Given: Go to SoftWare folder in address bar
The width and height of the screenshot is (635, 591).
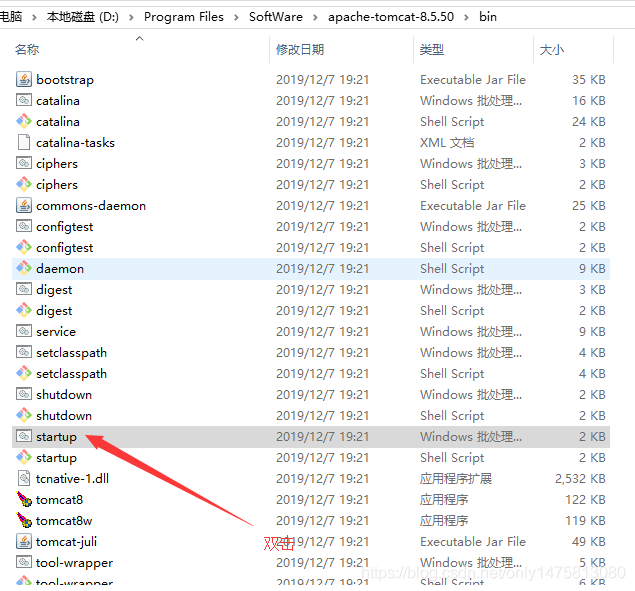Looking at the screenshot, I should pos(276,17).
